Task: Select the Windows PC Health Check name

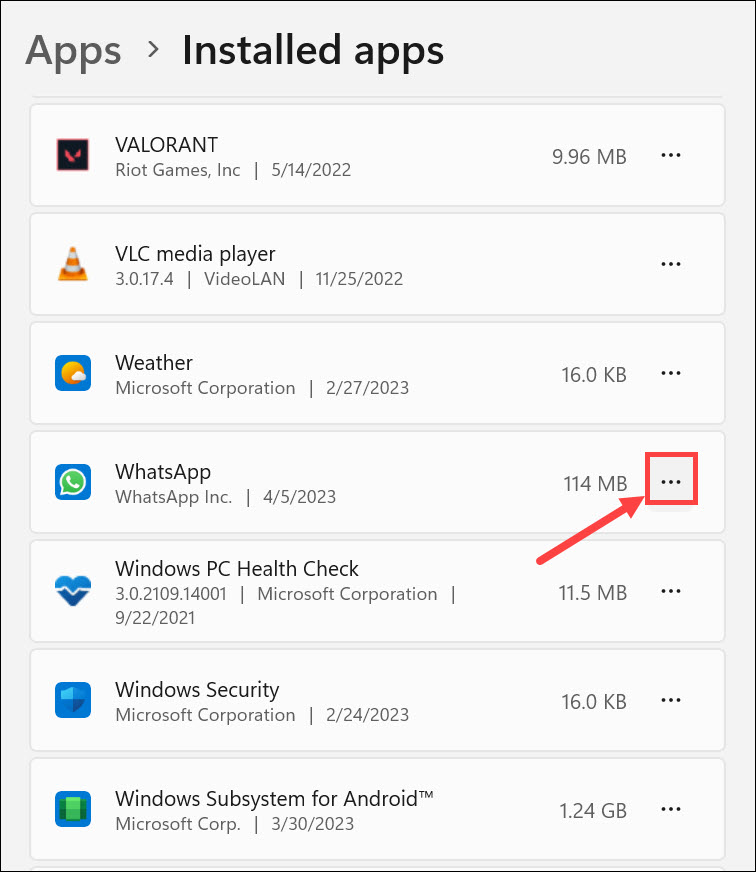Action: pos(237,568)
